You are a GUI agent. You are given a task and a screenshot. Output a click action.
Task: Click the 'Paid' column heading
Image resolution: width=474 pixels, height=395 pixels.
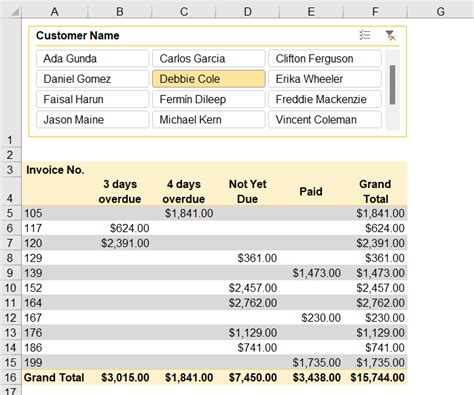click(x=311, y=191)
